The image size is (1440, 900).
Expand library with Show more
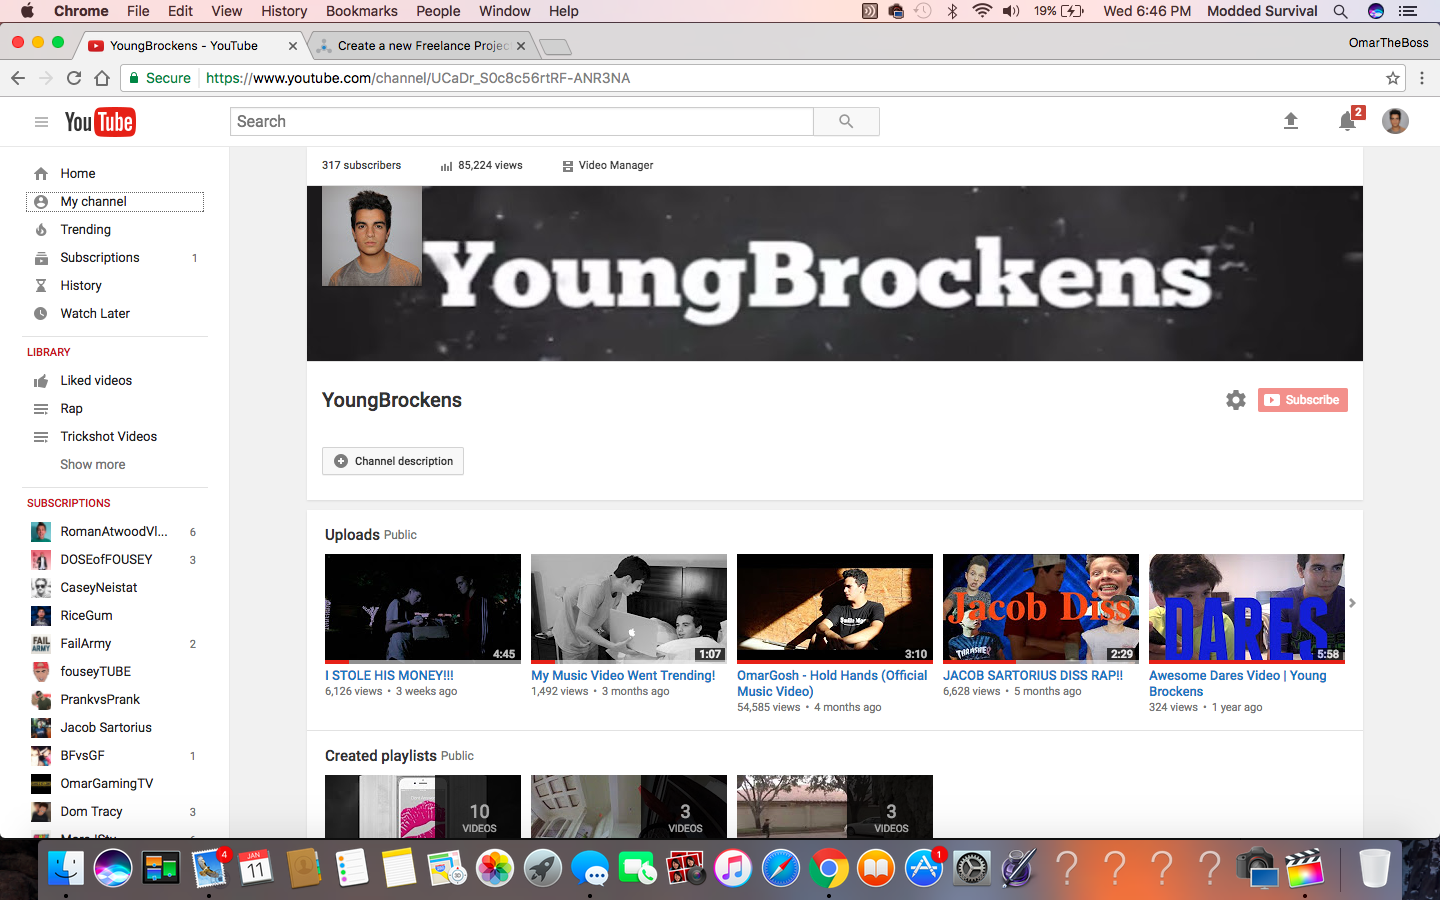pyautogui.click(x=92, y=464)
